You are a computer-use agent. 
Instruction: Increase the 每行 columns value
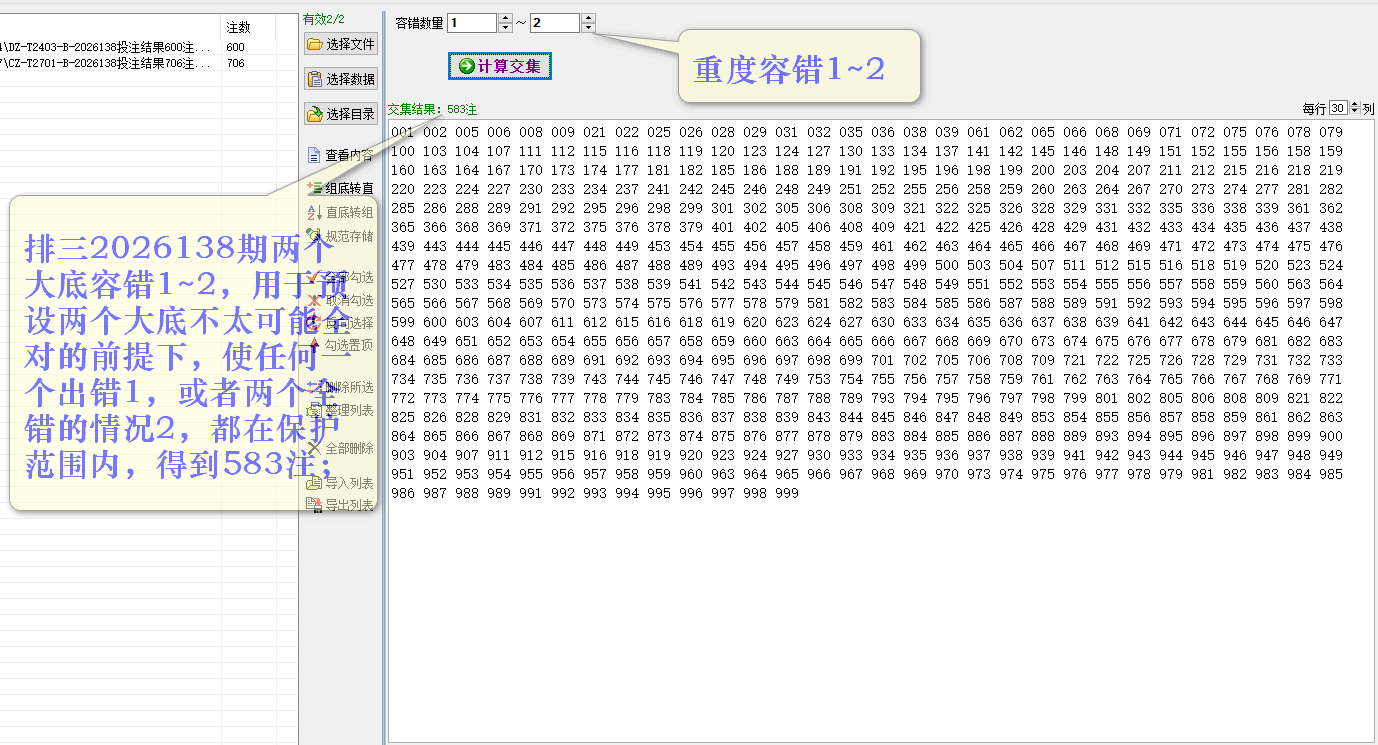[x=1355, y=104]
